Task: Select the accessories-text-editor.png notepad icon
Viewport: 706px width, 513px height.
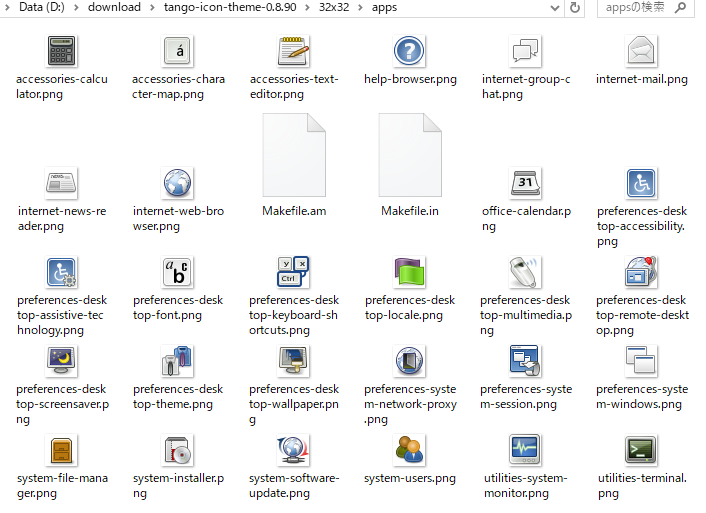Action: (294, 51)
